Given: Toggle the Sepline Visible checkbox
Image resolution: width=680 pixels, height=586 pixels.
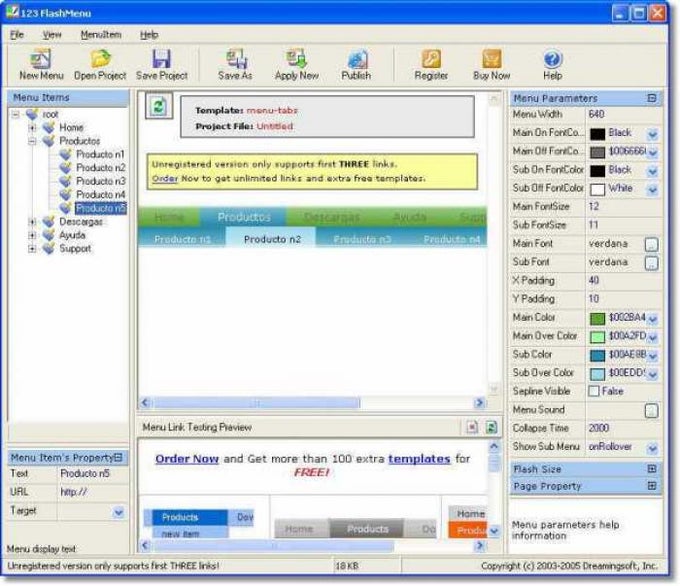Looking at the screenshot, I should (x=594, y=391).
